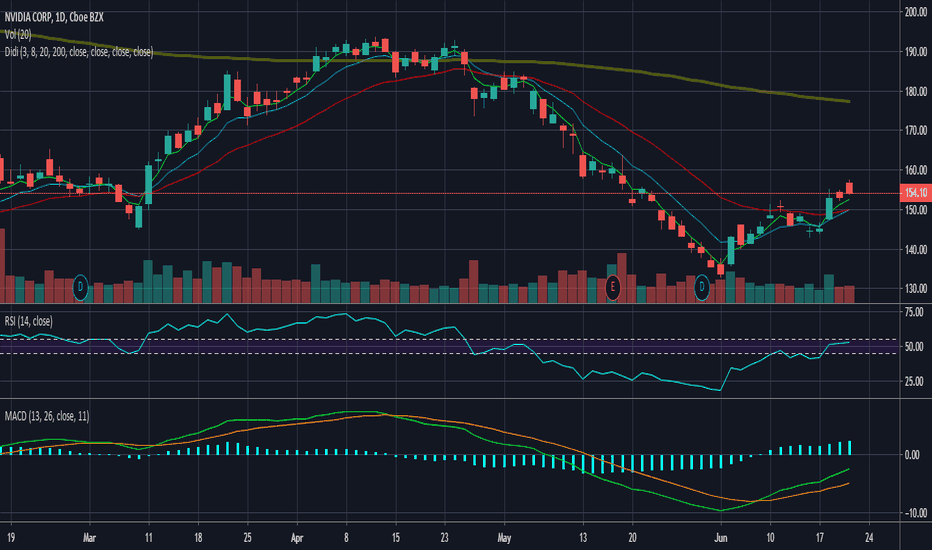Click the tall green candle on March 11

(x=149, y=184)
